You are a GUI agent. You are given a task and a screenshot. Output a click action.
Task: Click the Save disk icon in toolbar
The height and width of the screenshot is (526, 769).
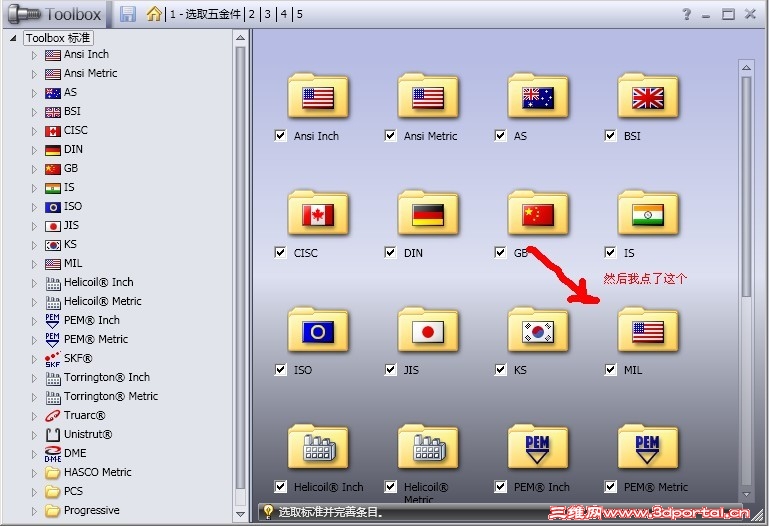(128, 14)
